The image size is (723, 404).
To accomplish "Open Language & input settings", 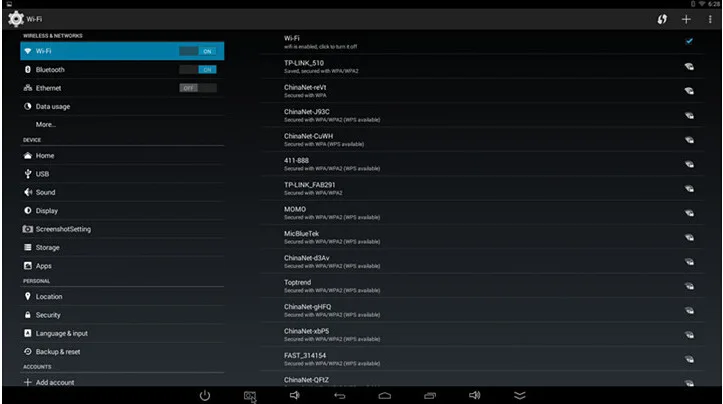I will (122, 333).
